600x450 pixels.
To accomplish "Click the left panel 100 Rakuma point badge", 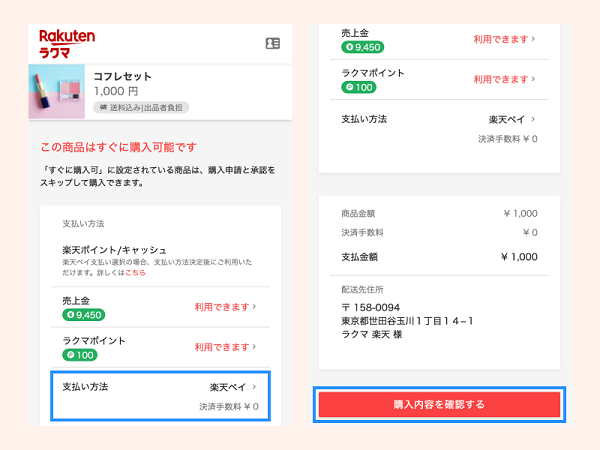I will [x=80, y=355].
